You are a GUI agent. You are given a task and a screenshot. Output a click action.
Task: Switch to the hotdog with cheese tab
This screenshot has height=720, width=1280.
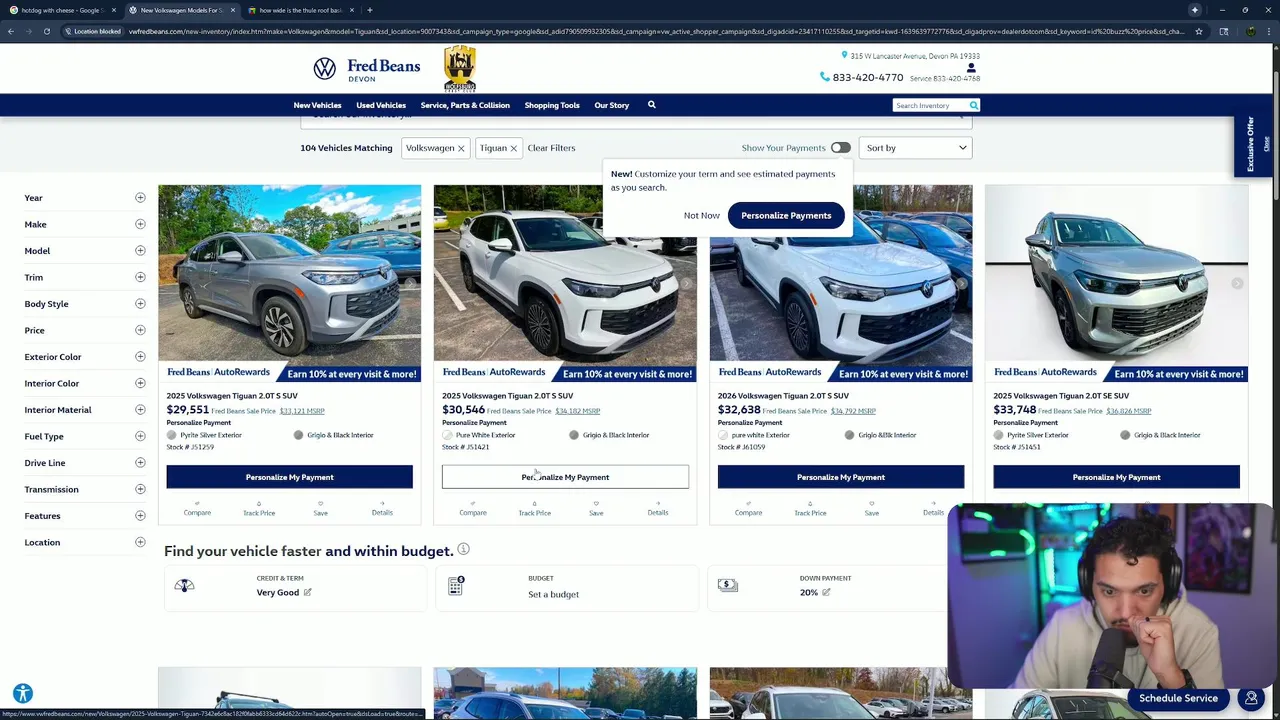62,10
